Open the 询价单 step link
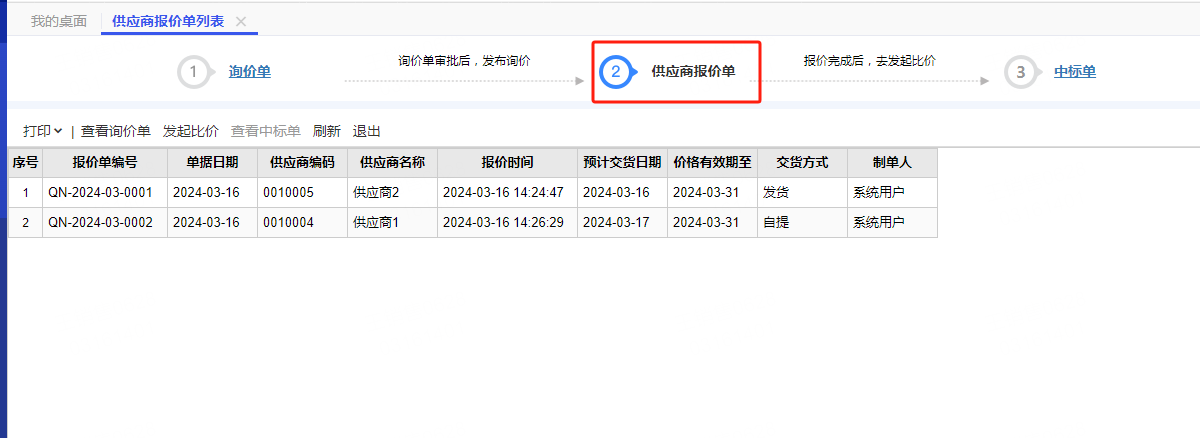Viewport: 1200px width, 438px height. 249,72
